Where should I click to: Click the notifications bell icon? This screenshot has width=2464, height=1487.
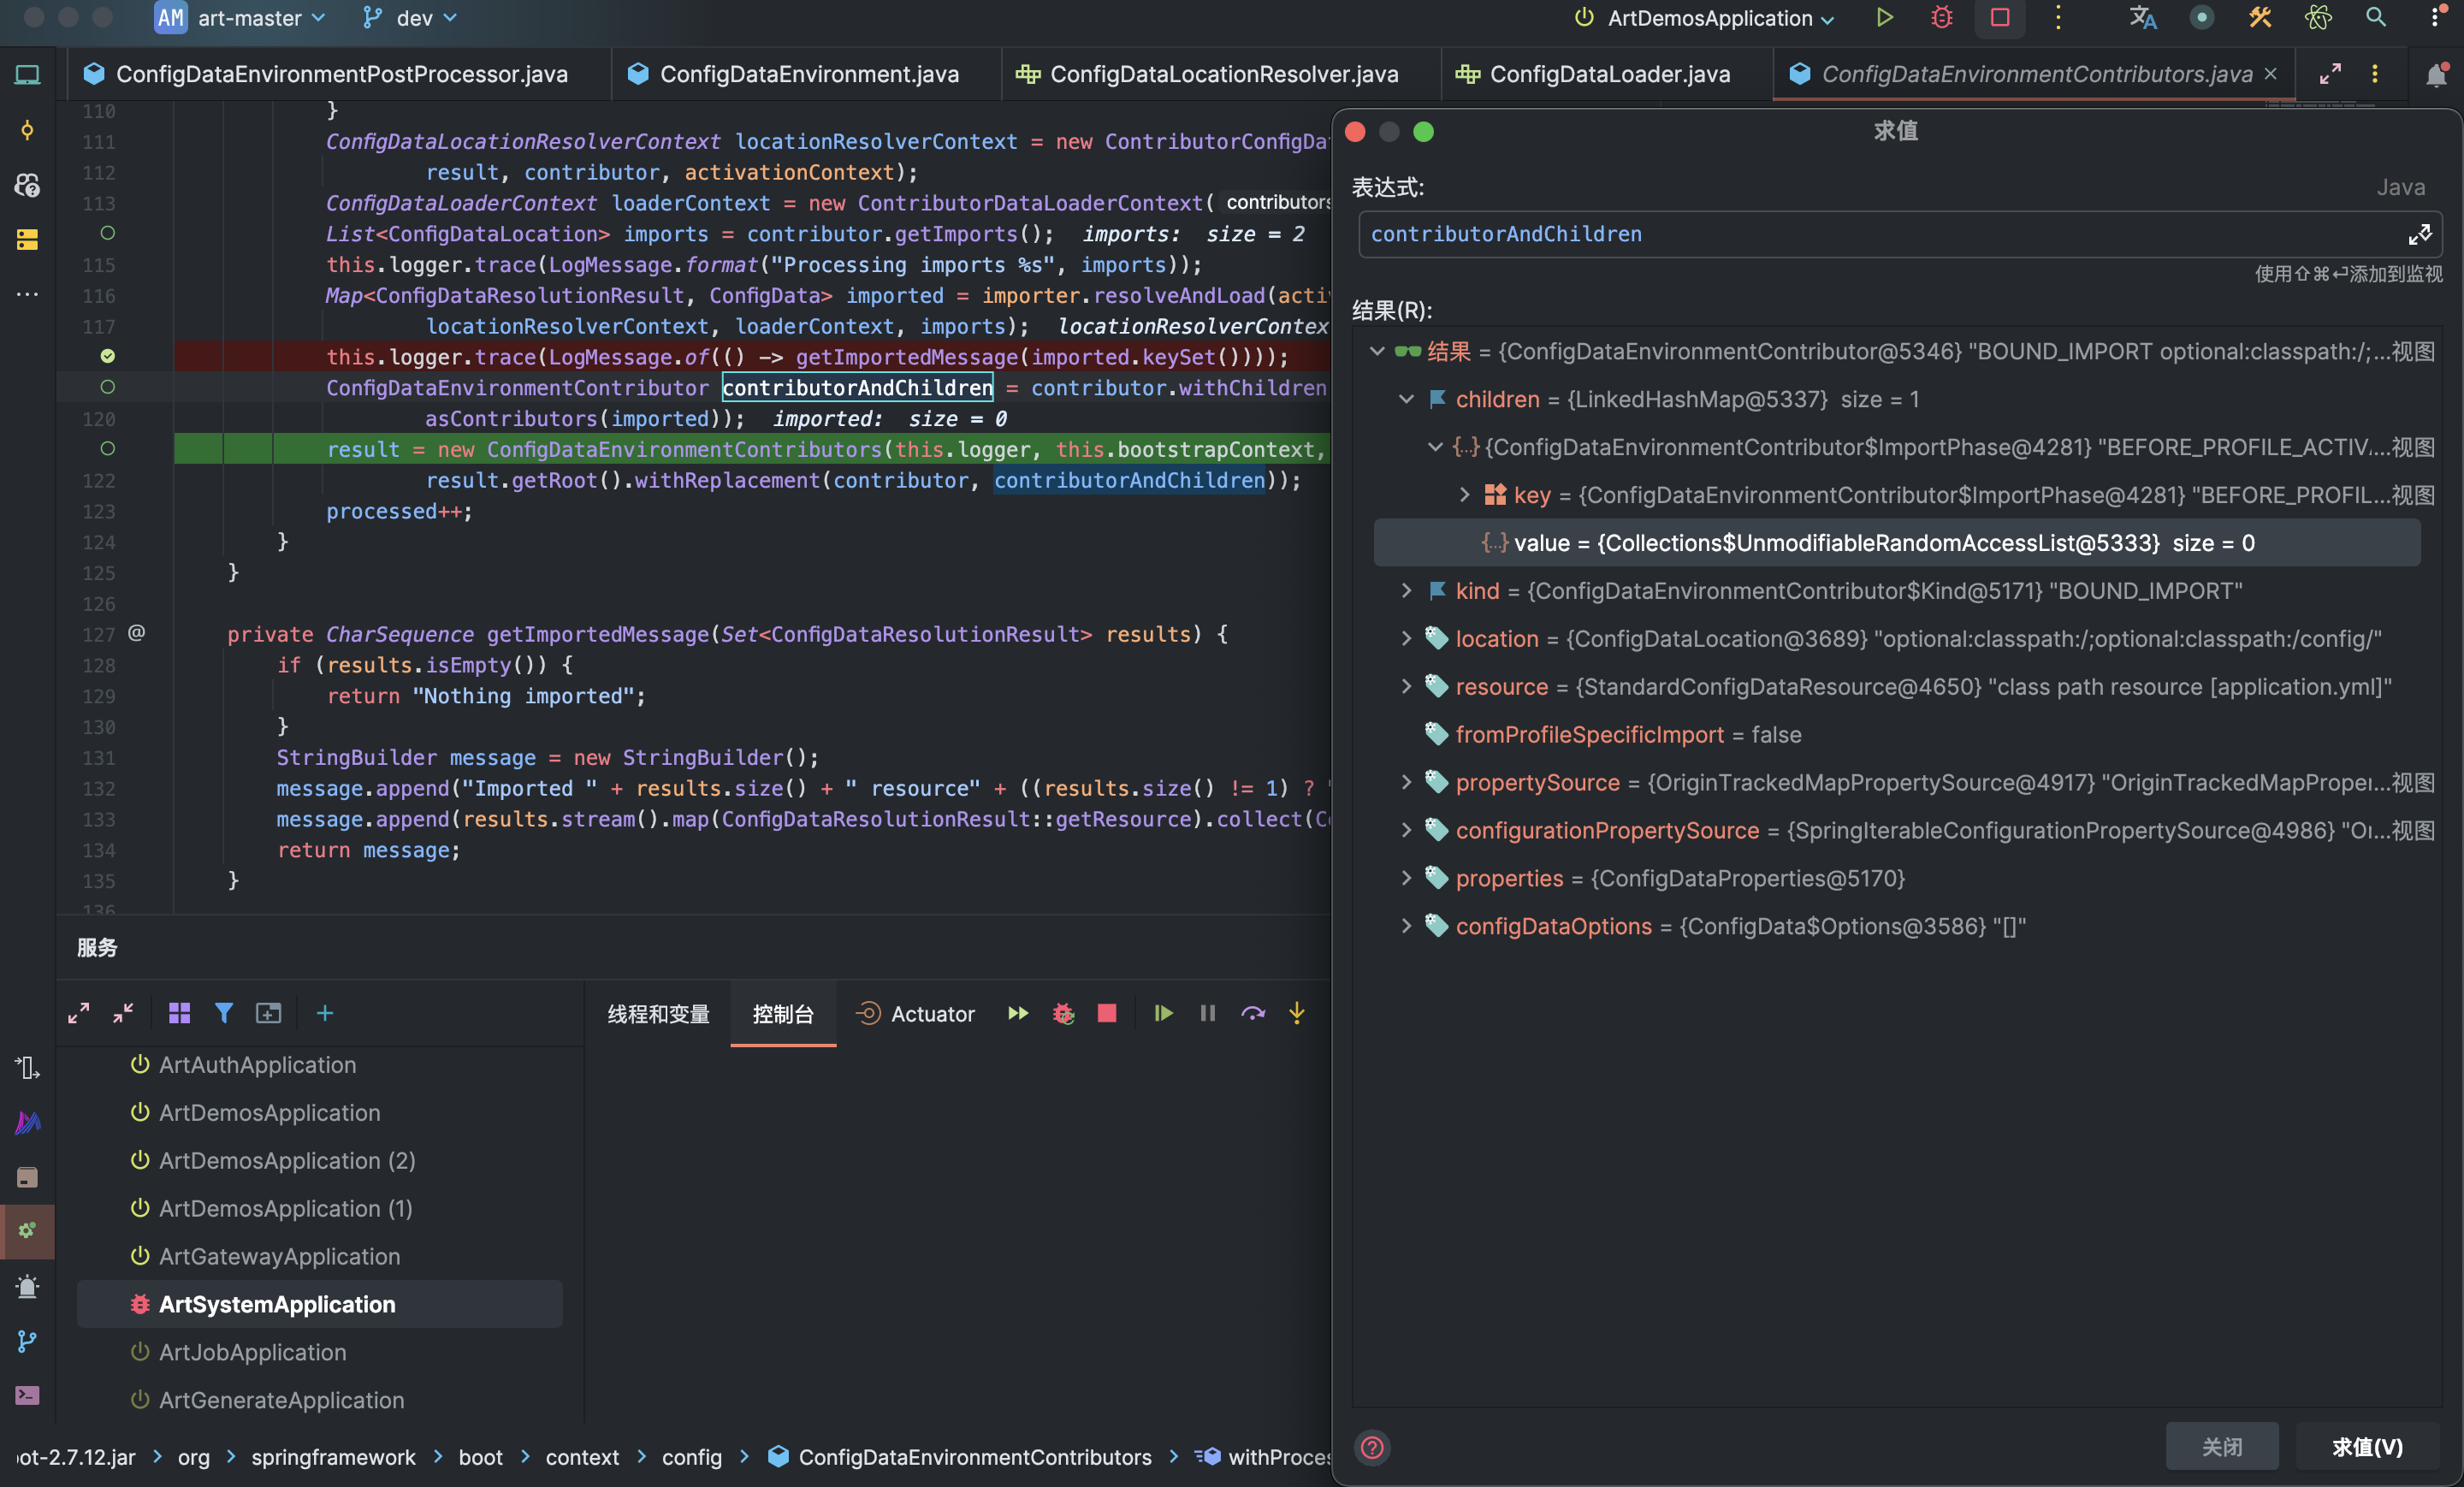tap(2436, 75)
